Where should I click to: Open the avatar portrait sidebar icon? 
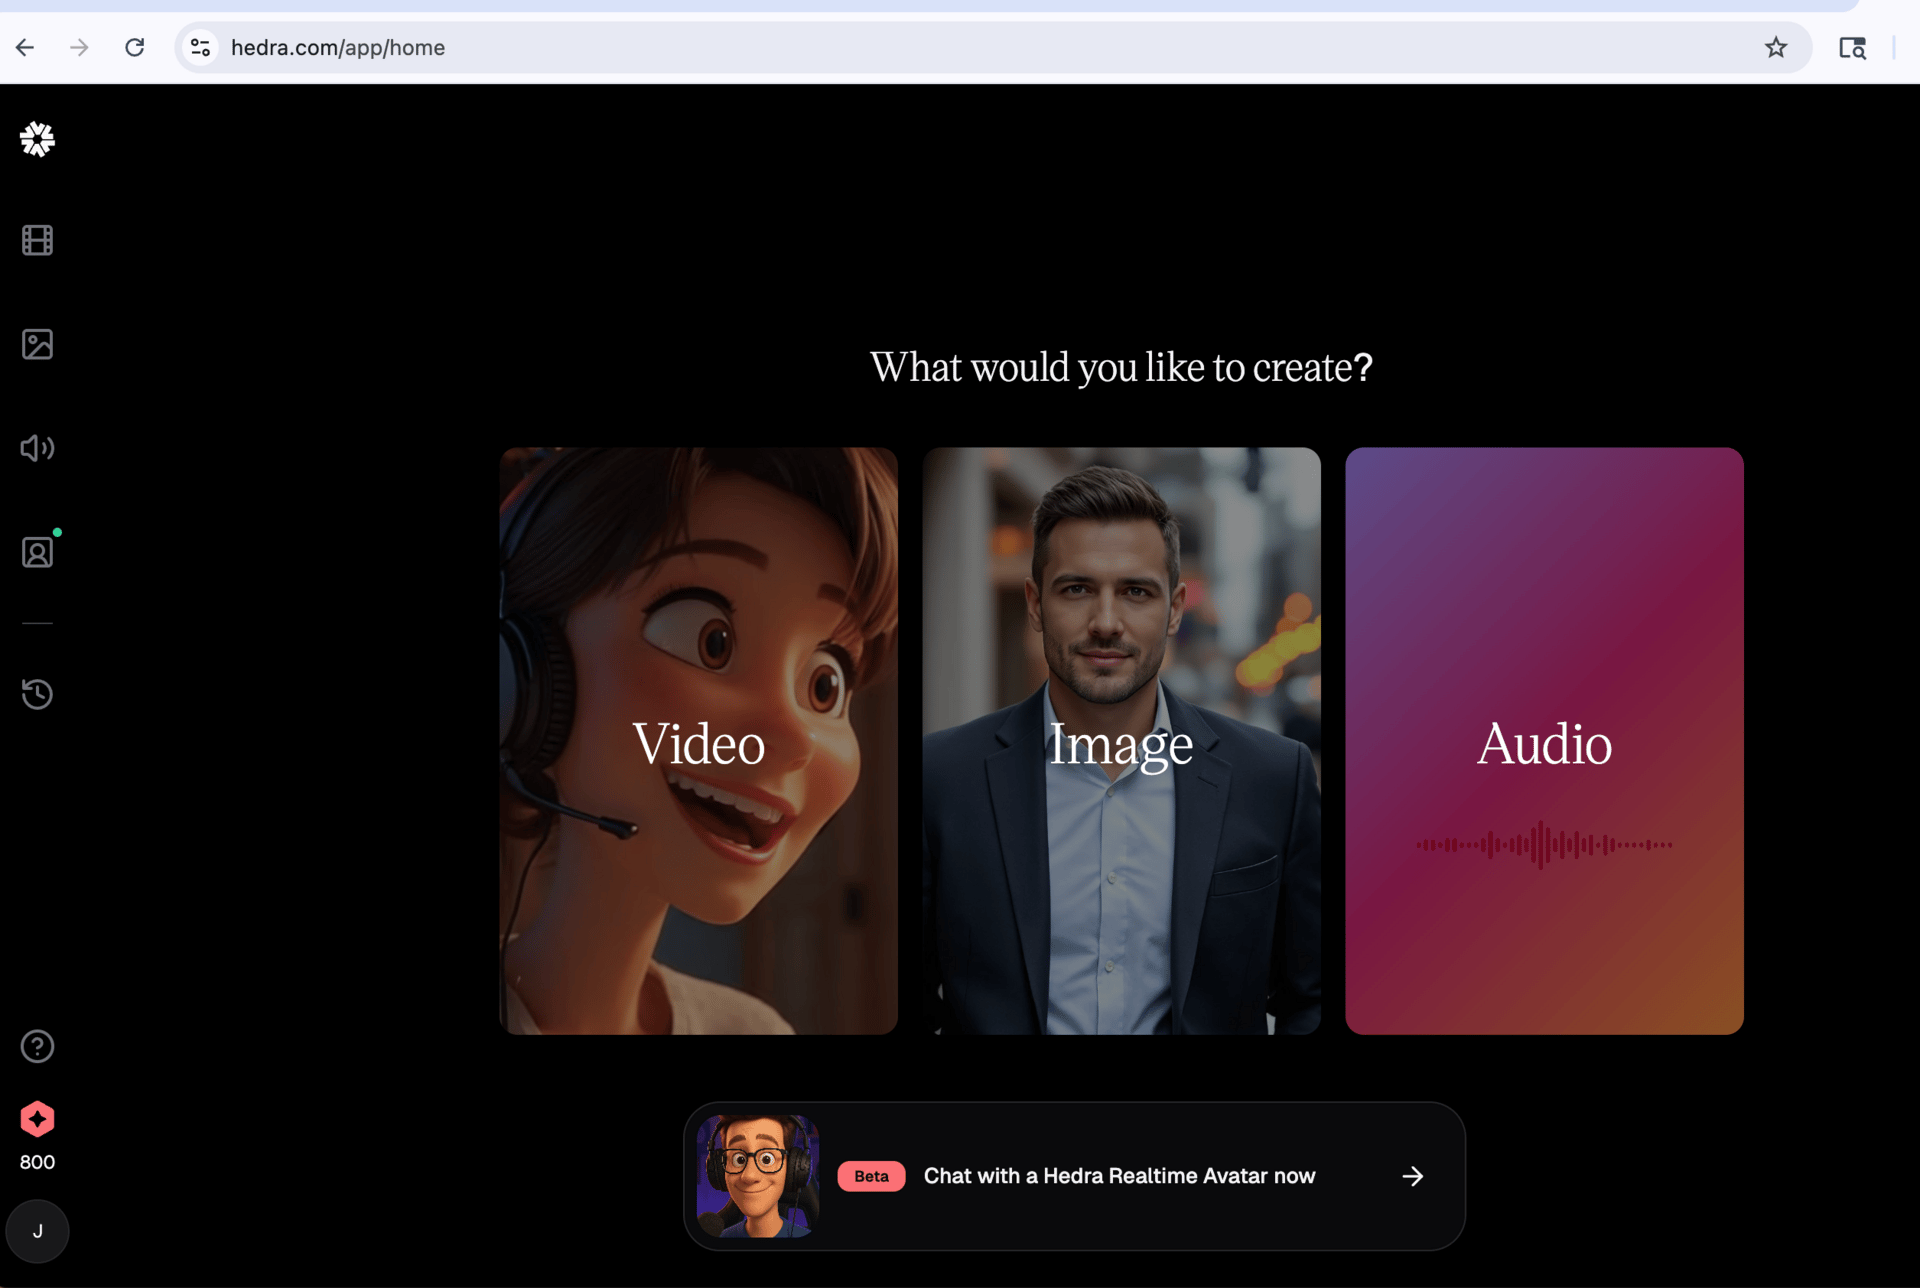pyautogui.click(x=37, y=552)
